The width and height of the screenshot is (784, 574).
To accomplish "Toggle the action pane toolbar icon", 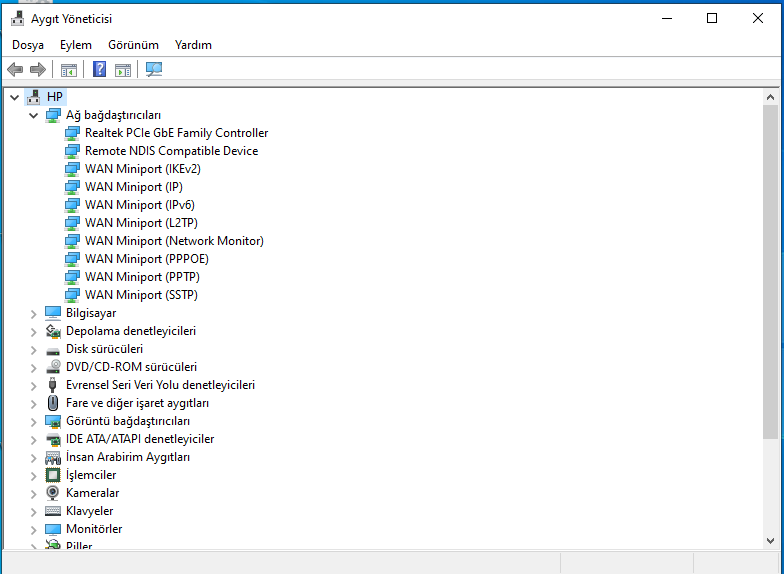I will (x=123, y=70).
